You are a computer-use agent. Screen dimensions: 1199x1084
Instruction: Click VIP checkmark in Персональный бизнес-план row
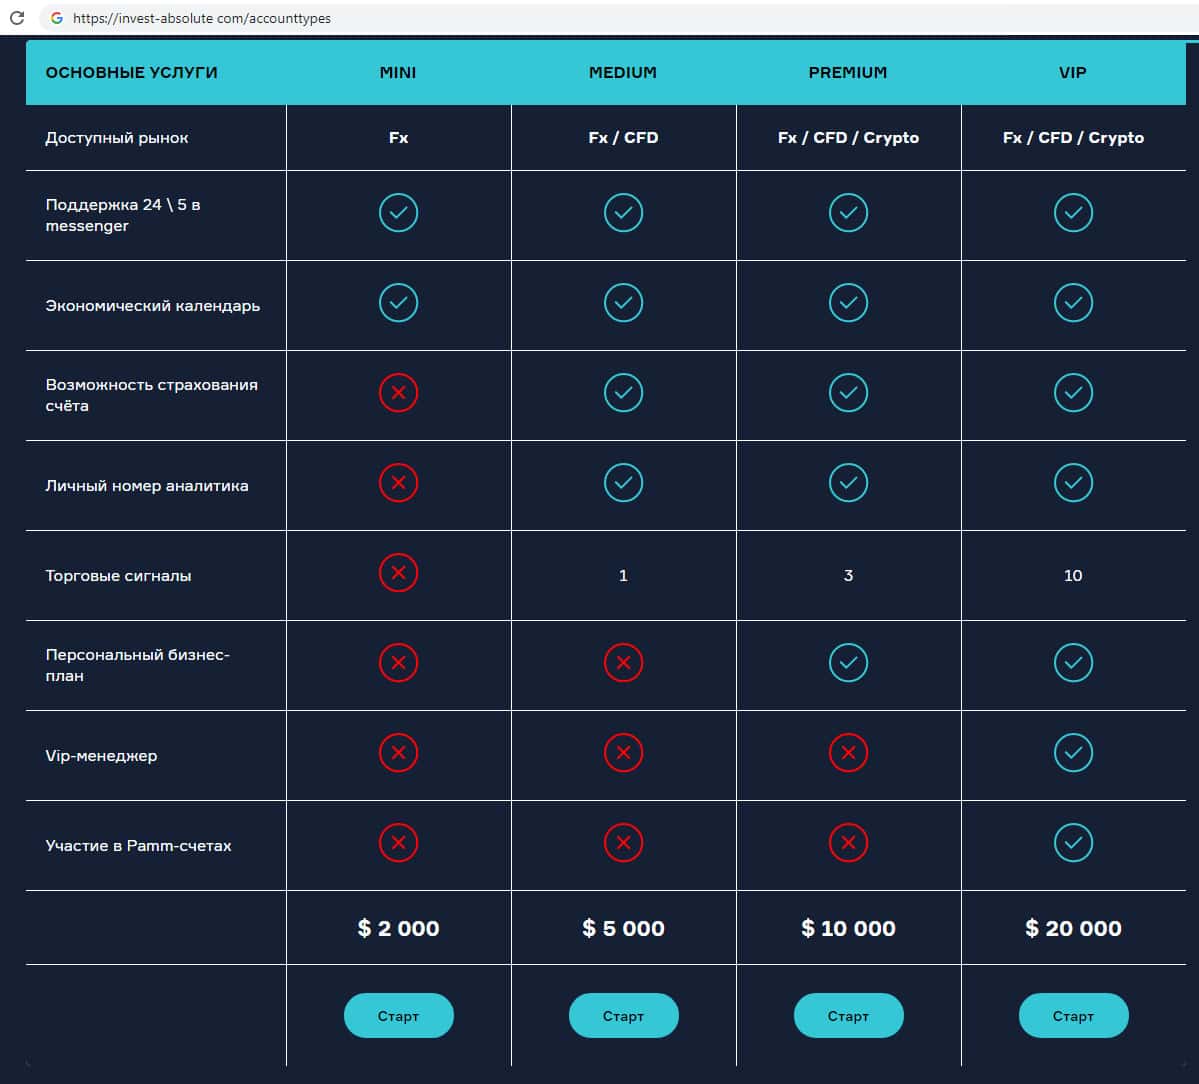pyautogui.click(x=1073, y=663)
